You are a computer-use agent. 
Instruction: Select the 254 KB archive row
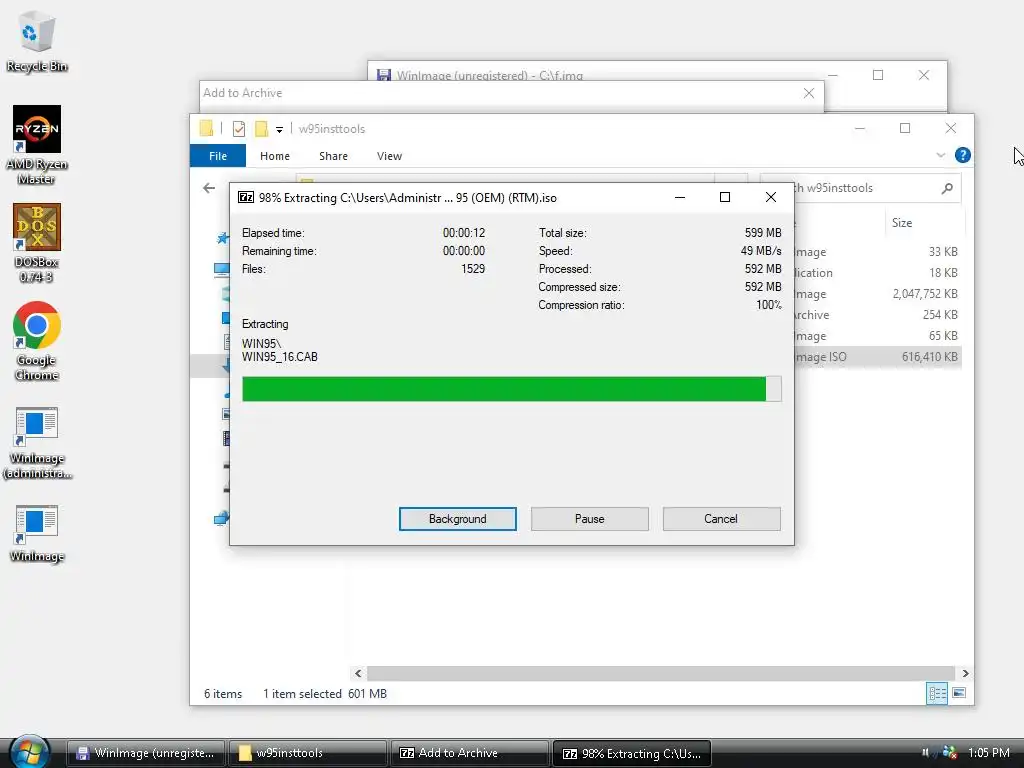[878, 315]
